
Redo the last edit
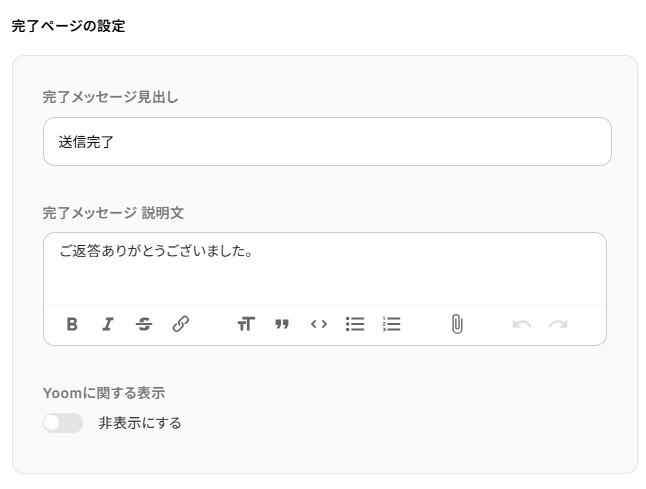click(558, 324)
